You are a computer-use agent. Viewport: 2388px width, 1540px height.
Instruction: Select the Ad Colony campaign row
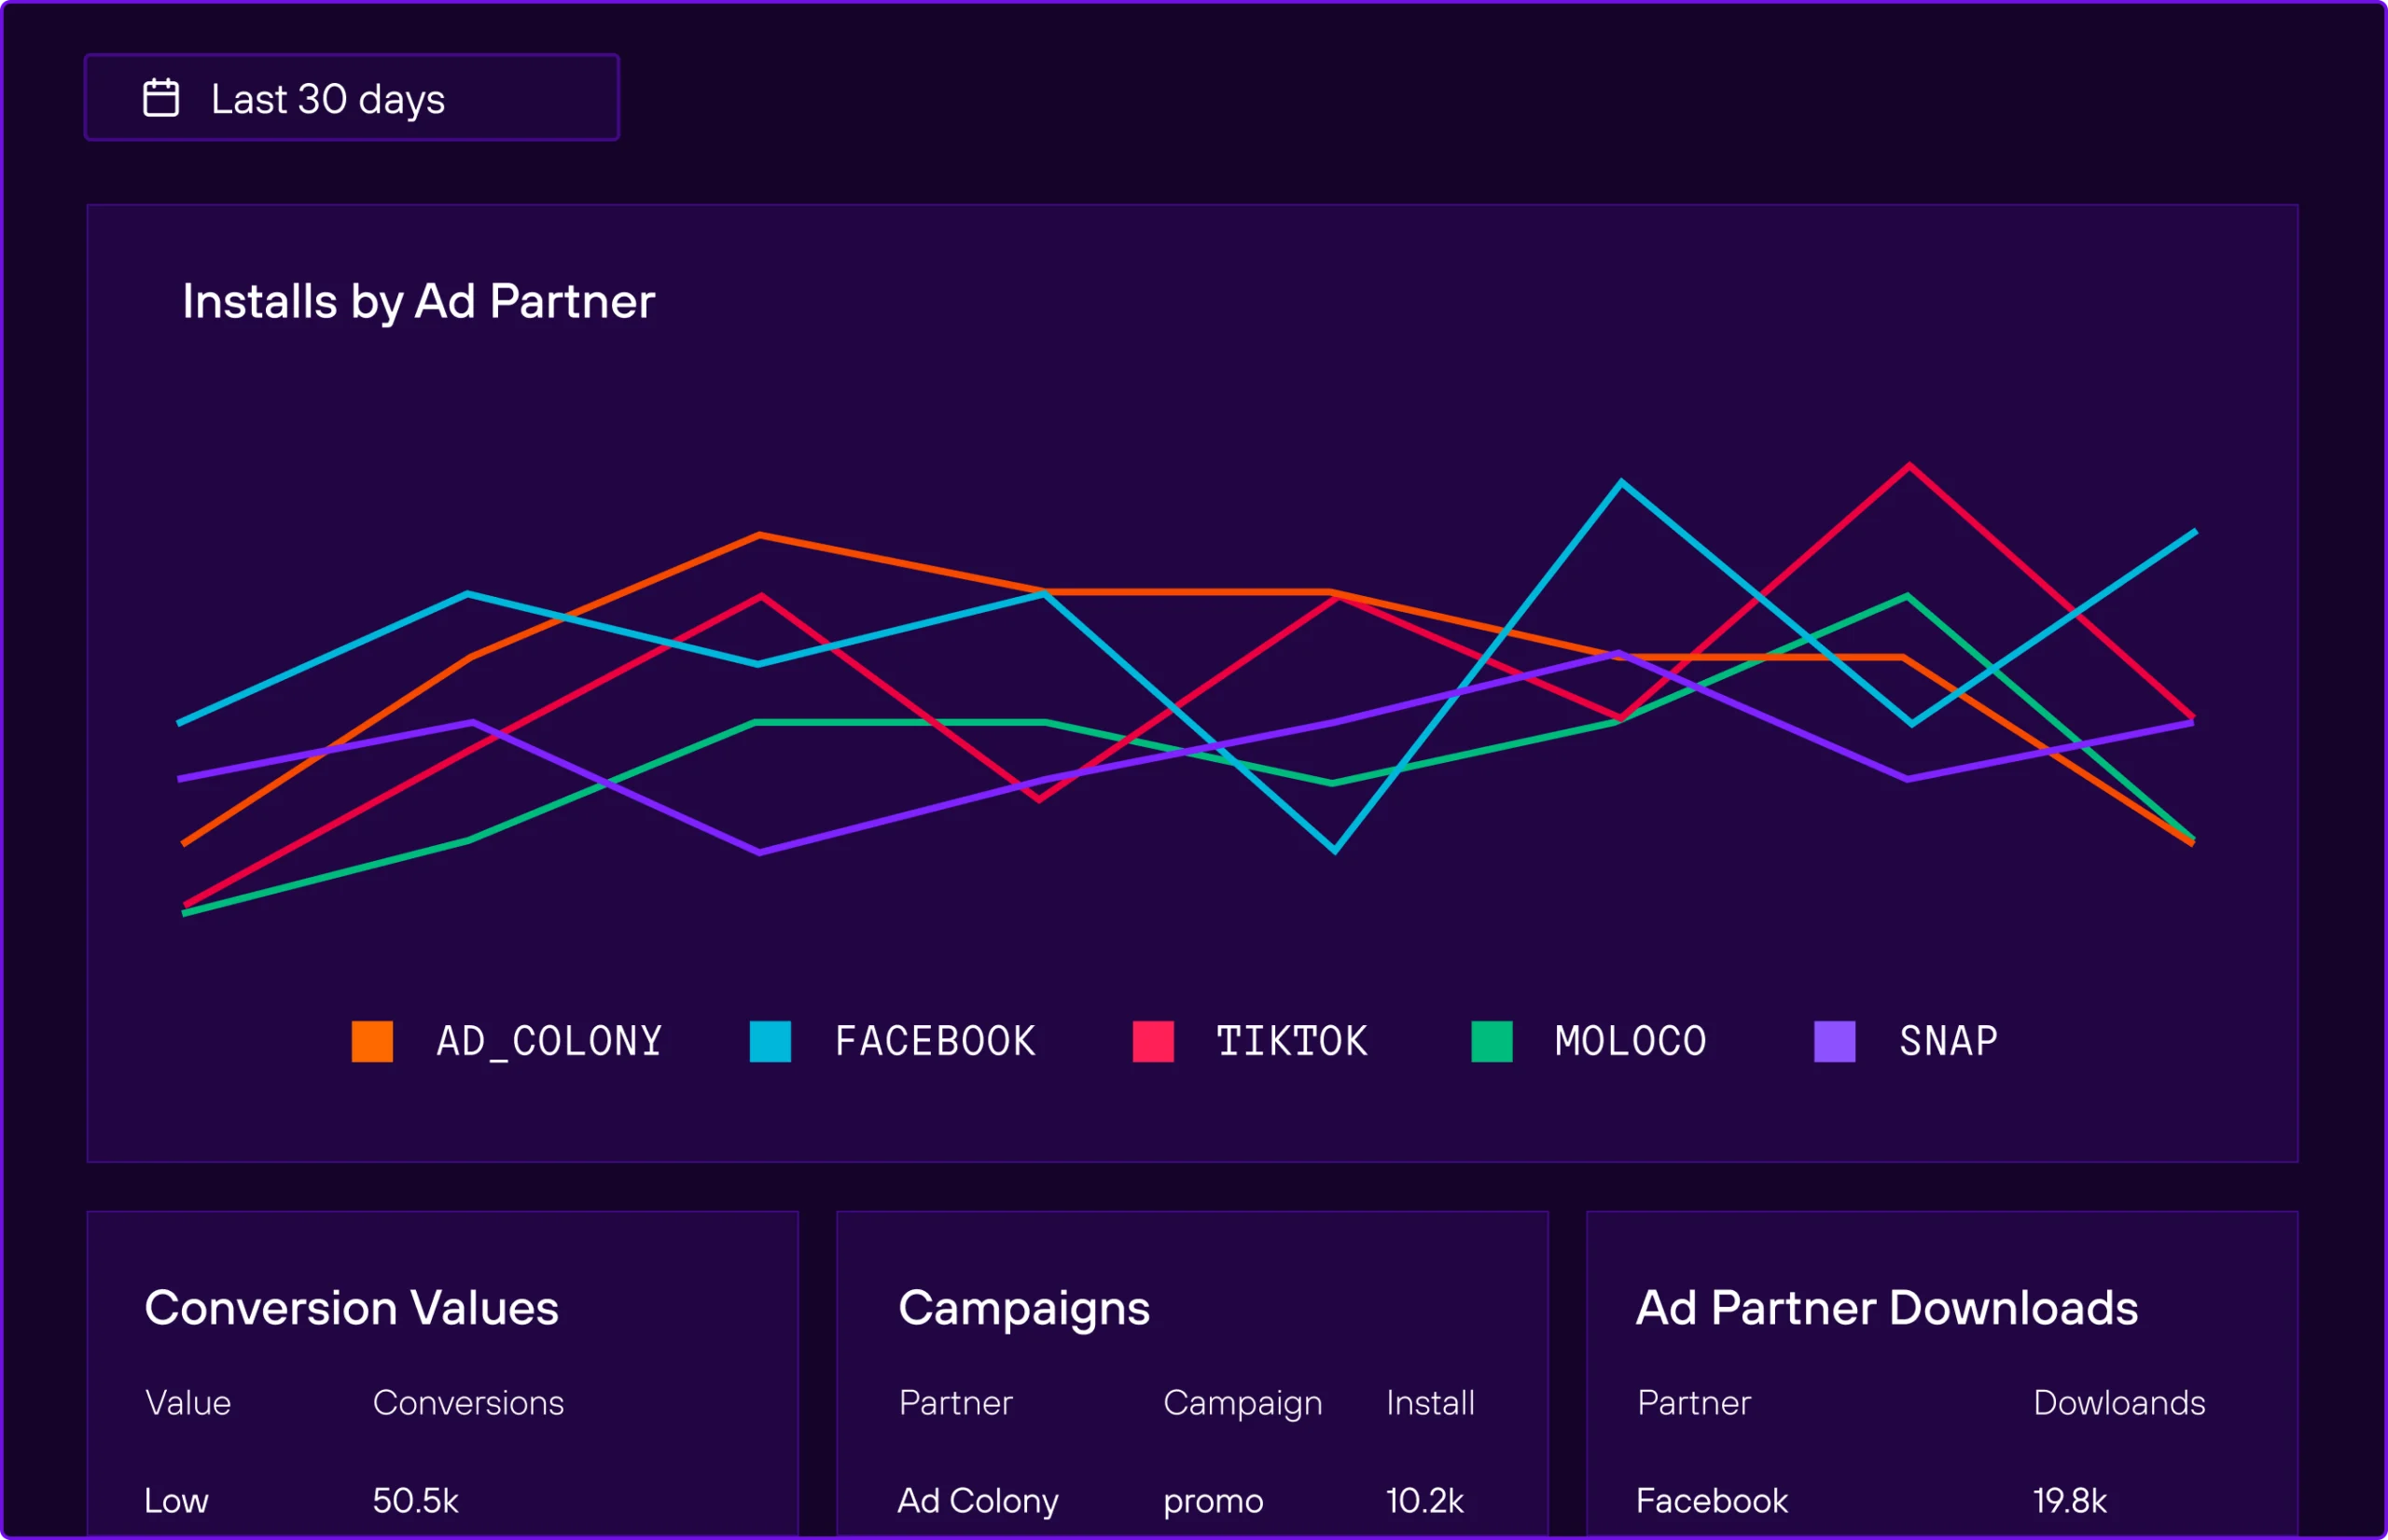pos(978,1500)
